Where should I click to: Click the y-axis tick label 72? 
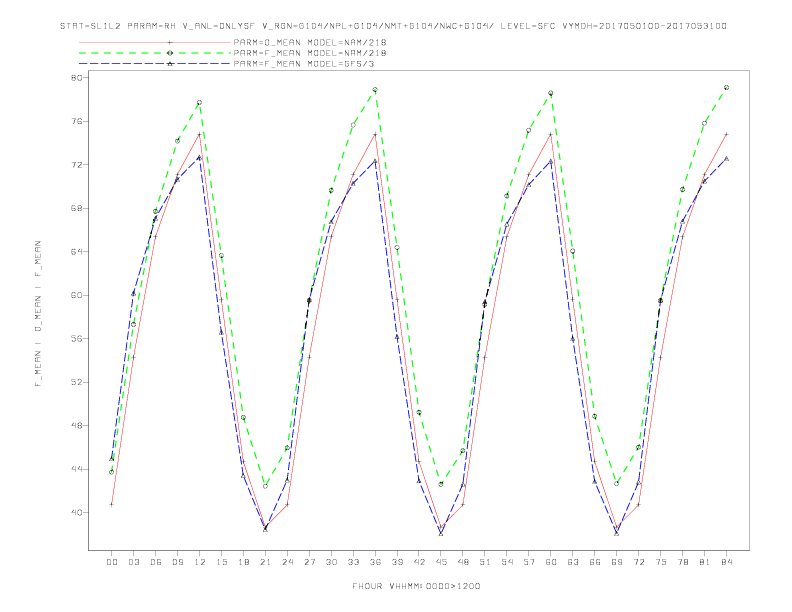coord(77,165)
